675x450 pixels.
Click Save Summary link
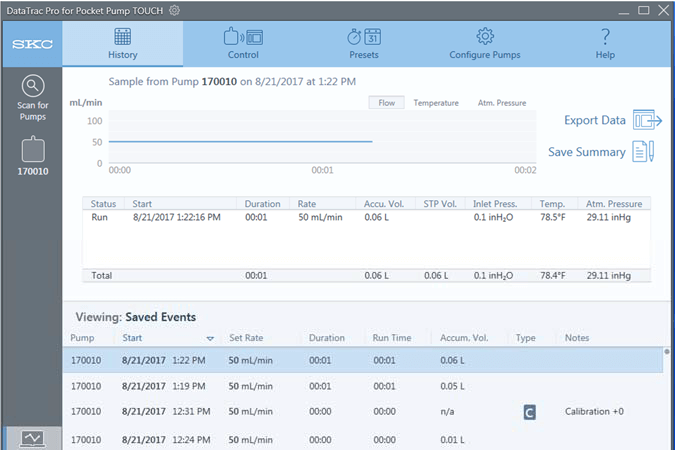click(x=586, y=152)
